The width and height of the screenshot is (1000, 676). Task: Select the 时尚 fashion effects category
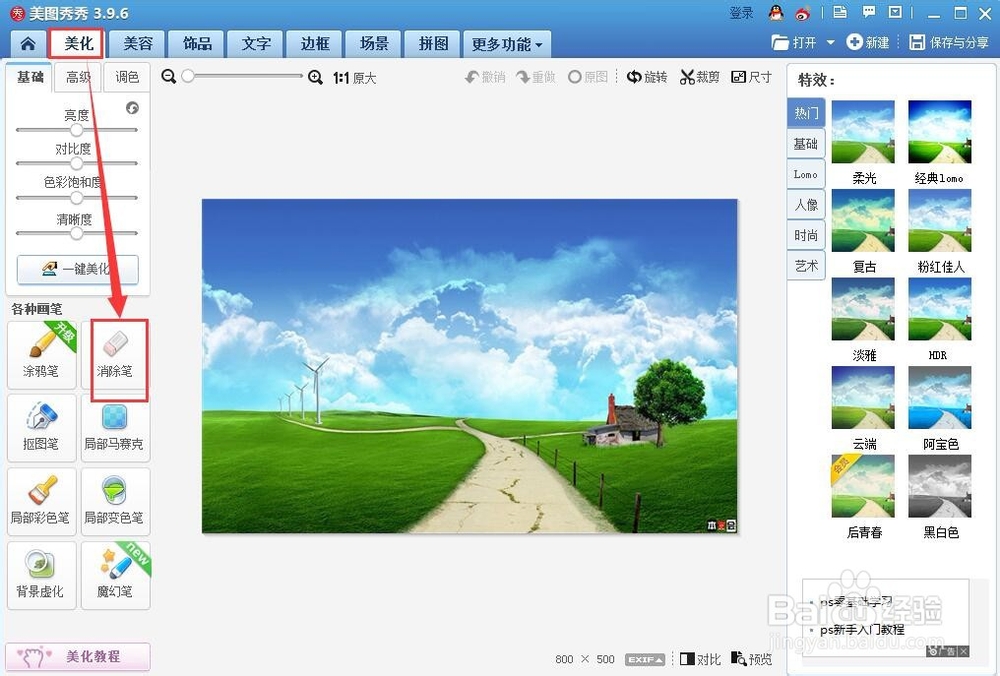806,235
